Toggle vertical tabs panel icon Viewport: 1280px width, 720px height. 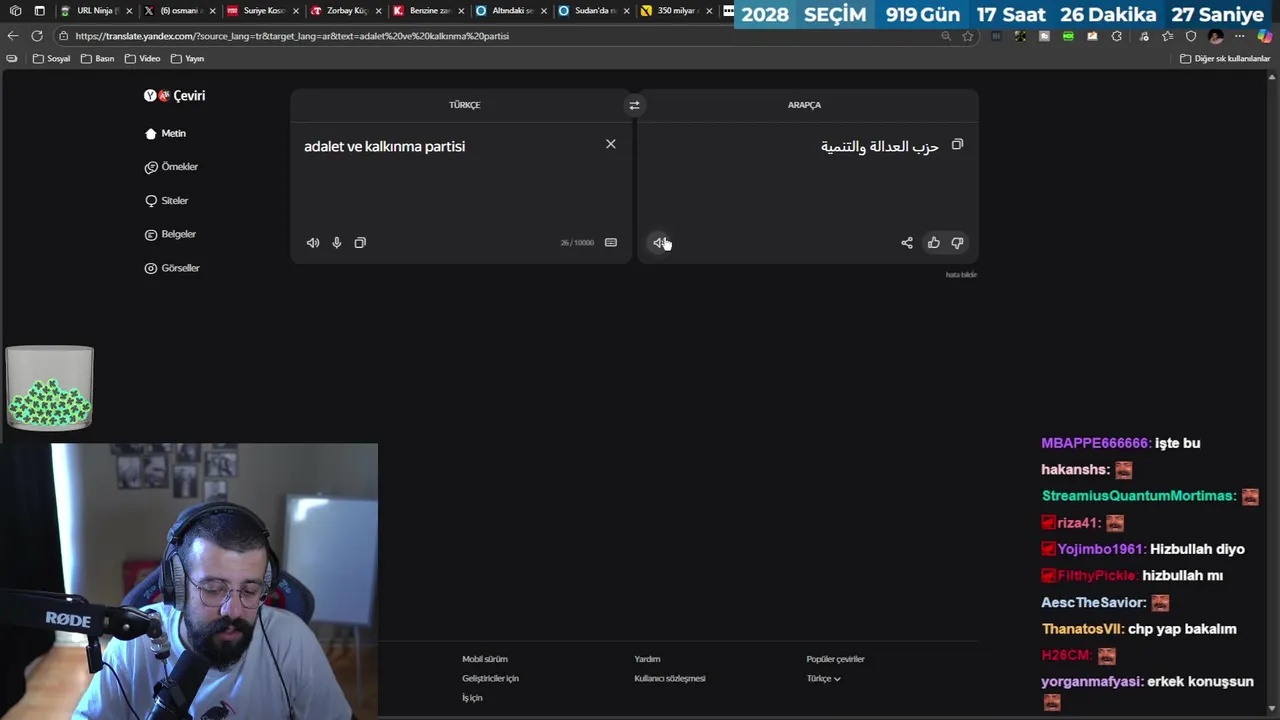39,11
